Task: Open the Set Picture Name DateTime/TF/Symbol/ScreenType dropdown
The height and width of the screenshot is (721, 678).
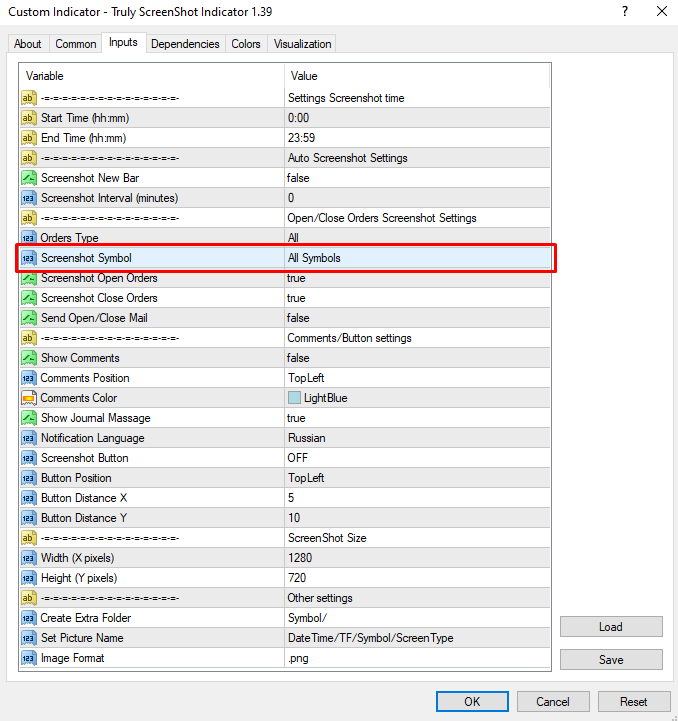Action: click(417, 638)
